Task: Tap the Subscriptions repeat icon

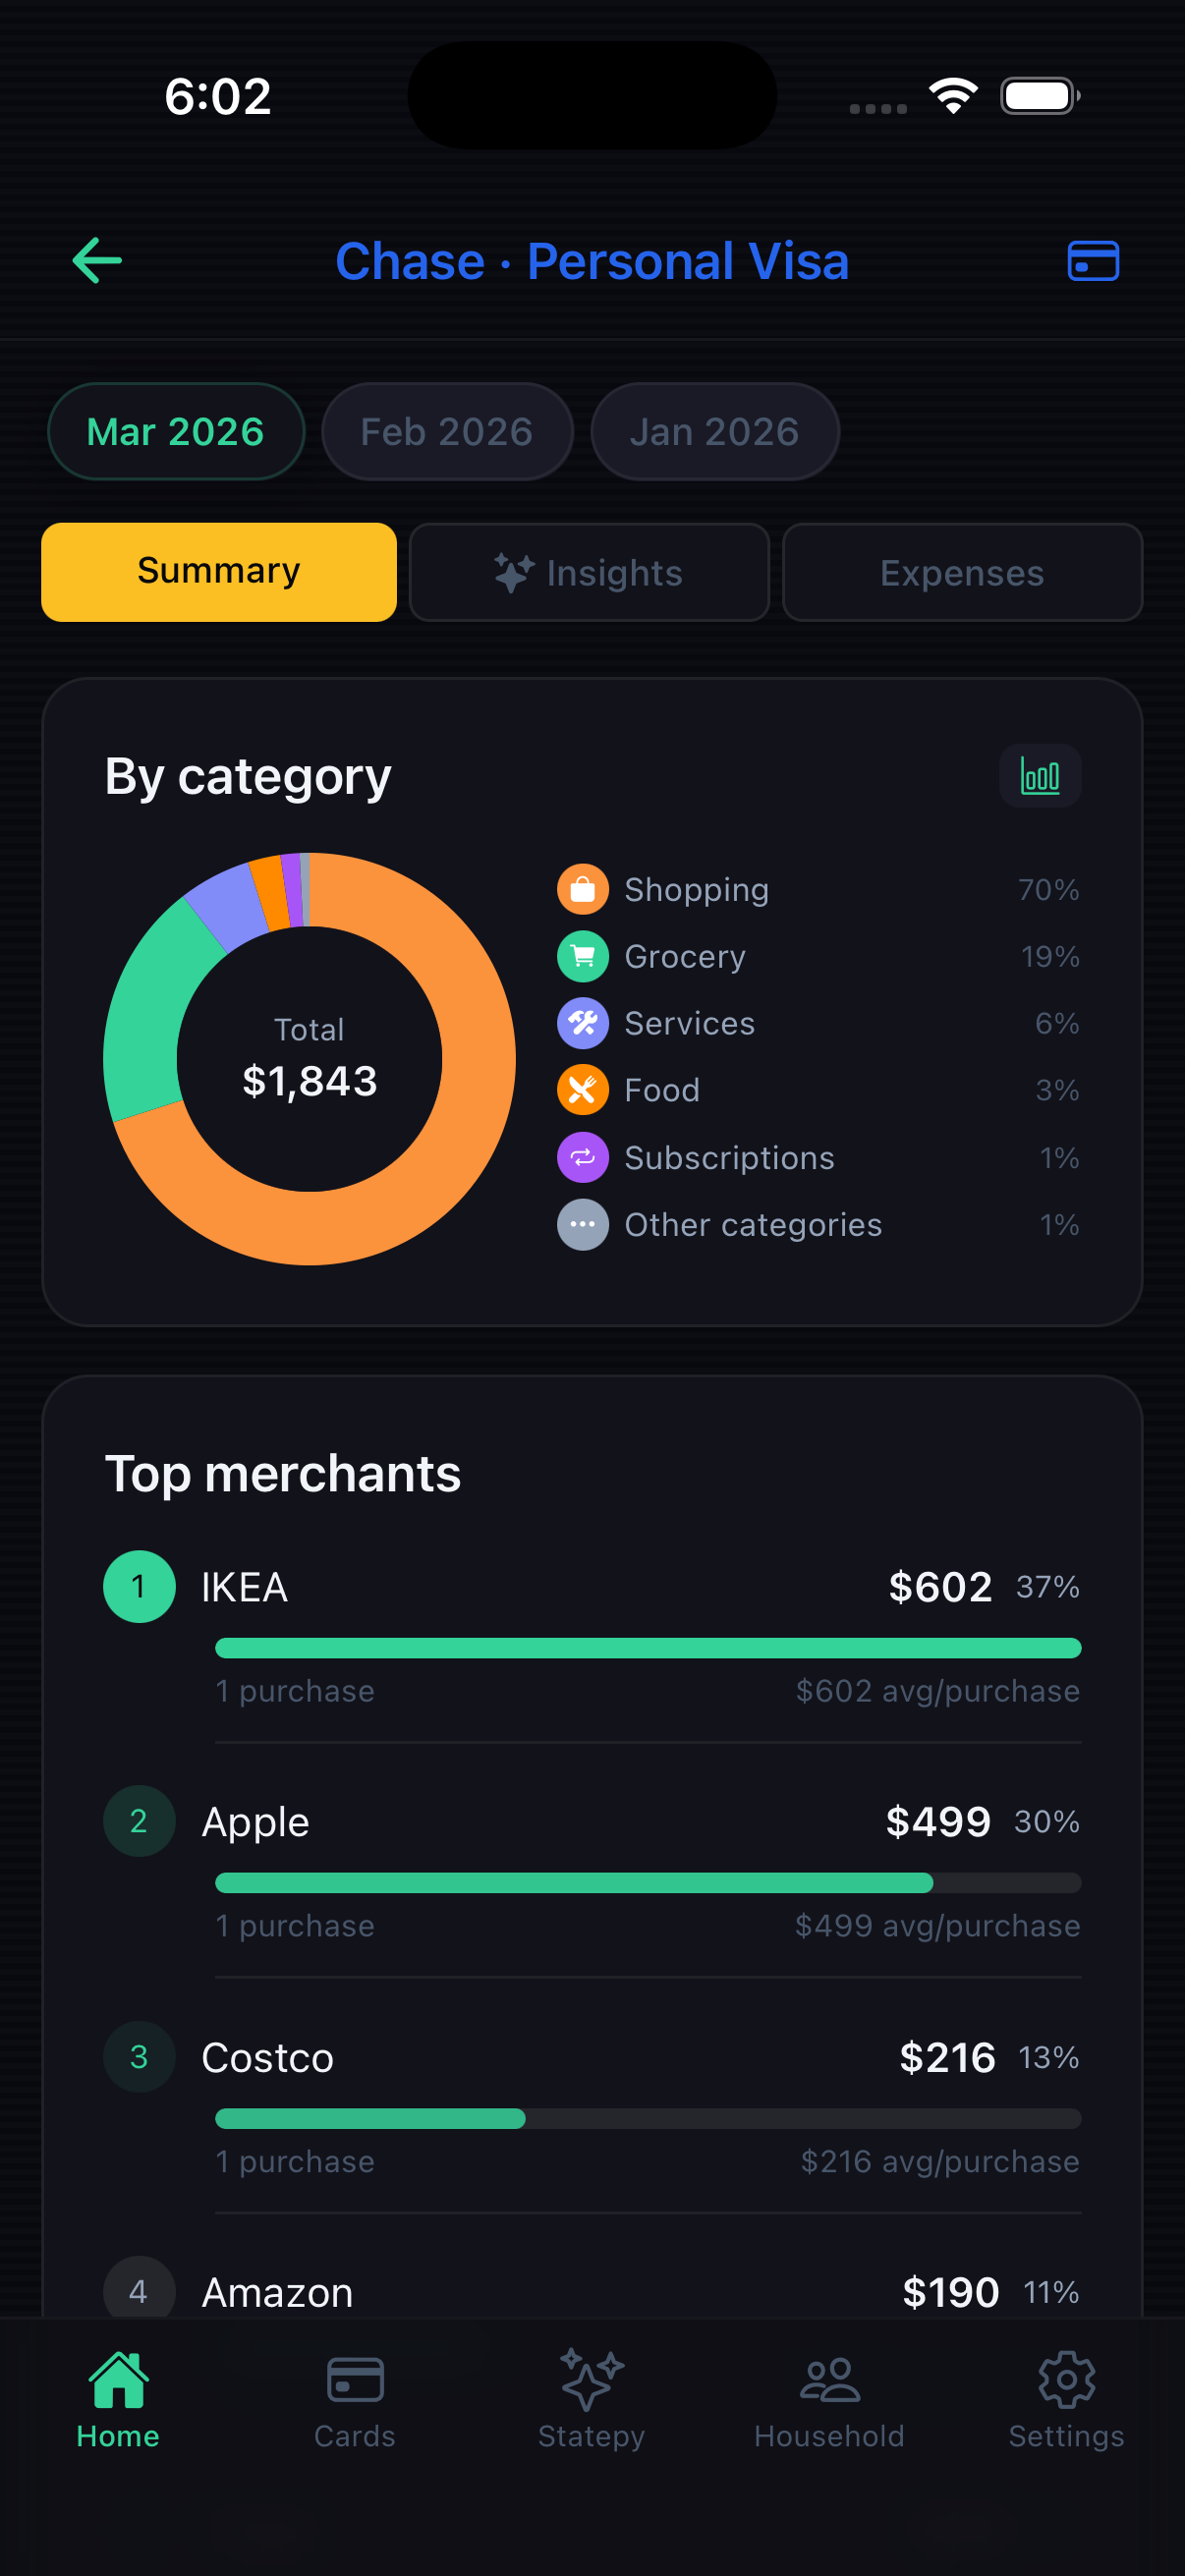Action: click(x=582, y=1157)
